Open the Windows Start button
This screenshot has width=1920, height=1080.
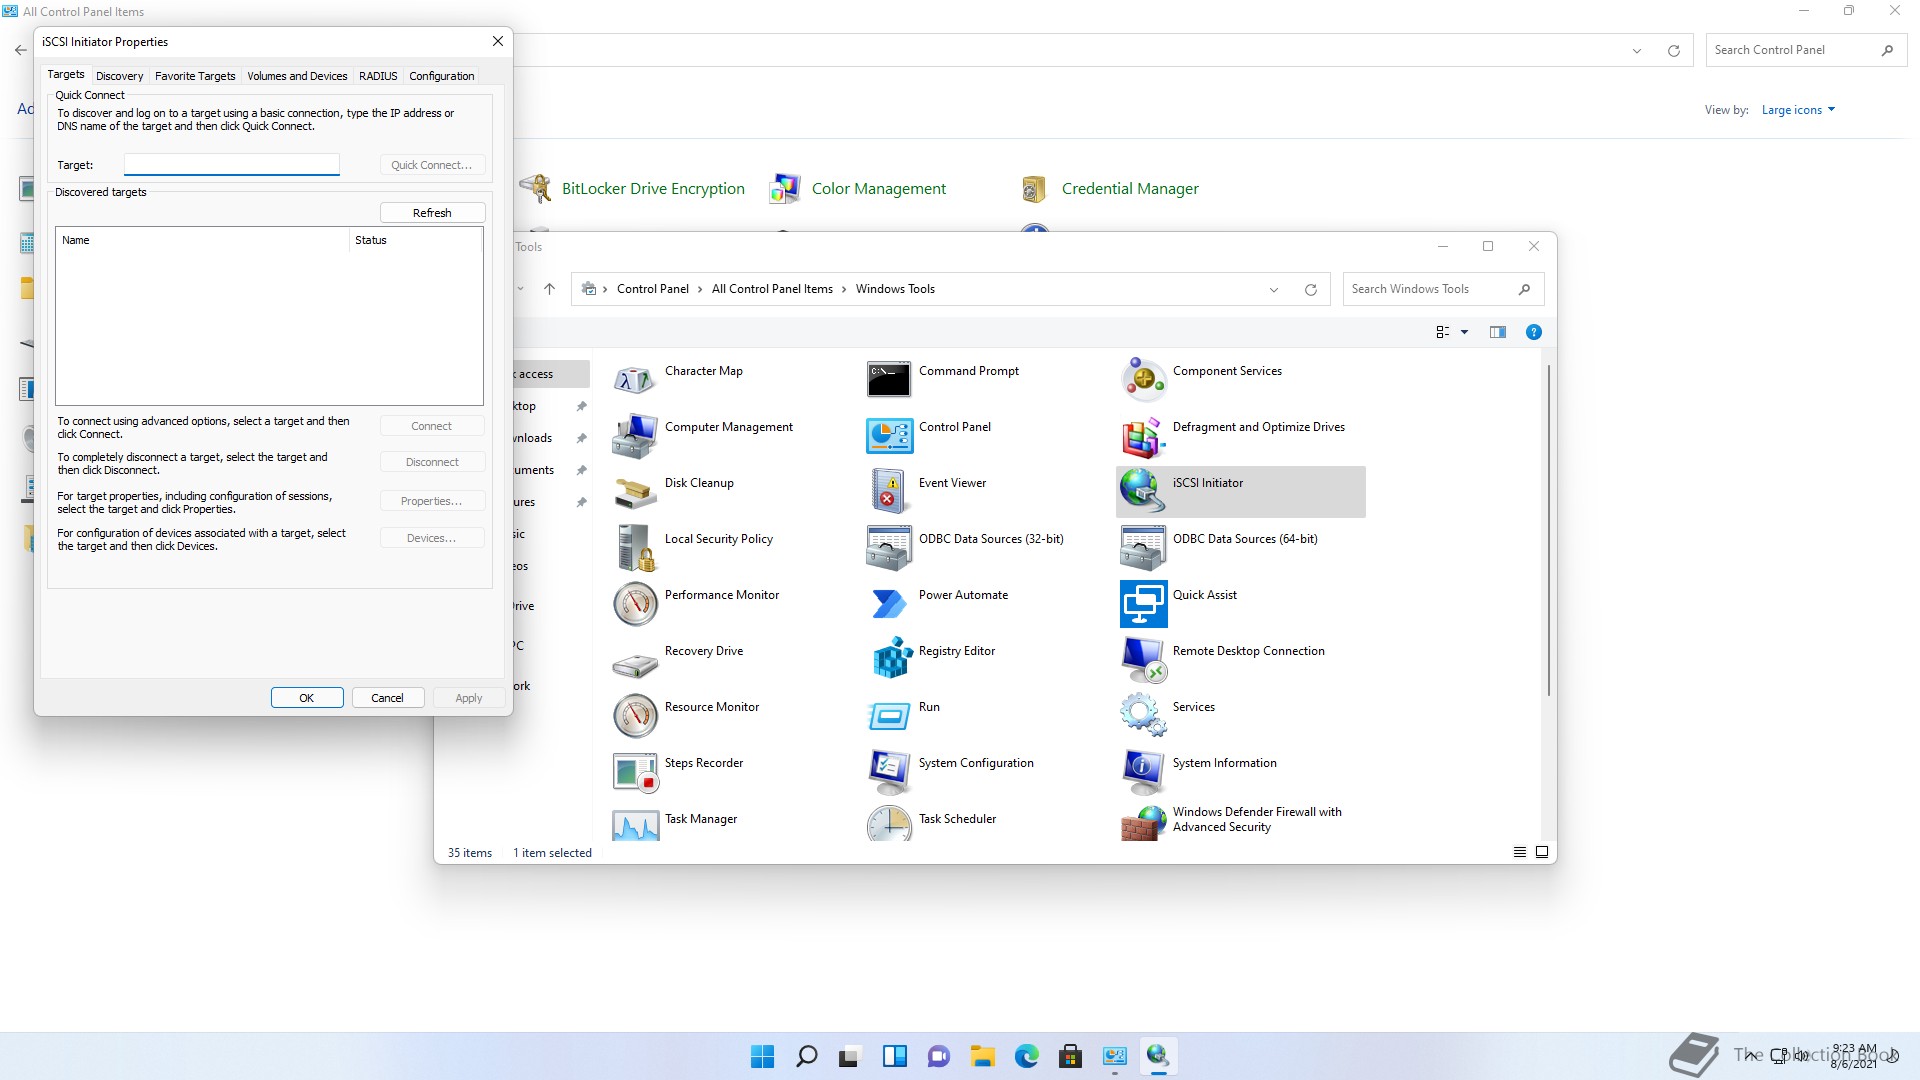(x=762, y=1056)
